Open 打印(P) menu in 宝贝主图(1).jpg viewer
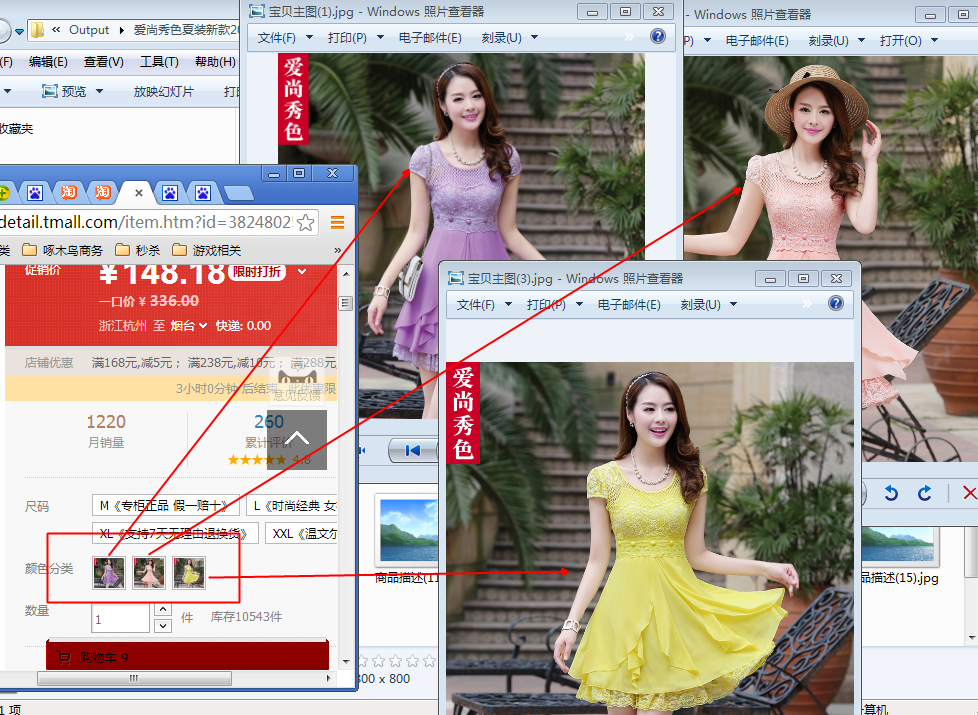The image size is (978, 715). pos(355,37)
